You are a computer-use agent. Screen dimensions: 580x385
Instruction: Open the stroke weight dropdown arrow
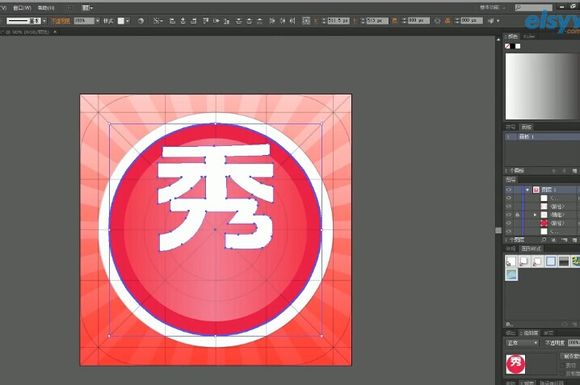44,21
